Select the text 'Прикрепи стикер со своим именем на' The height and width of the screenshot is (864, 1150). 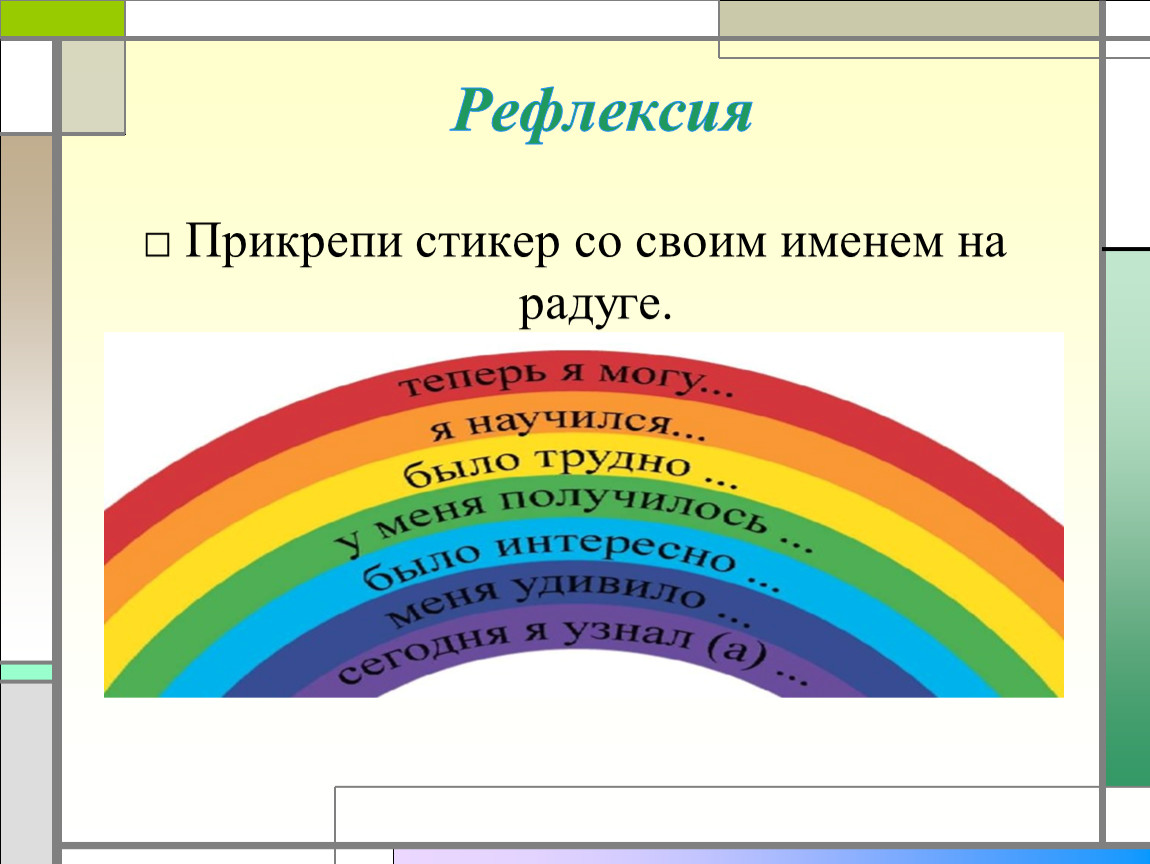[595, 241]
